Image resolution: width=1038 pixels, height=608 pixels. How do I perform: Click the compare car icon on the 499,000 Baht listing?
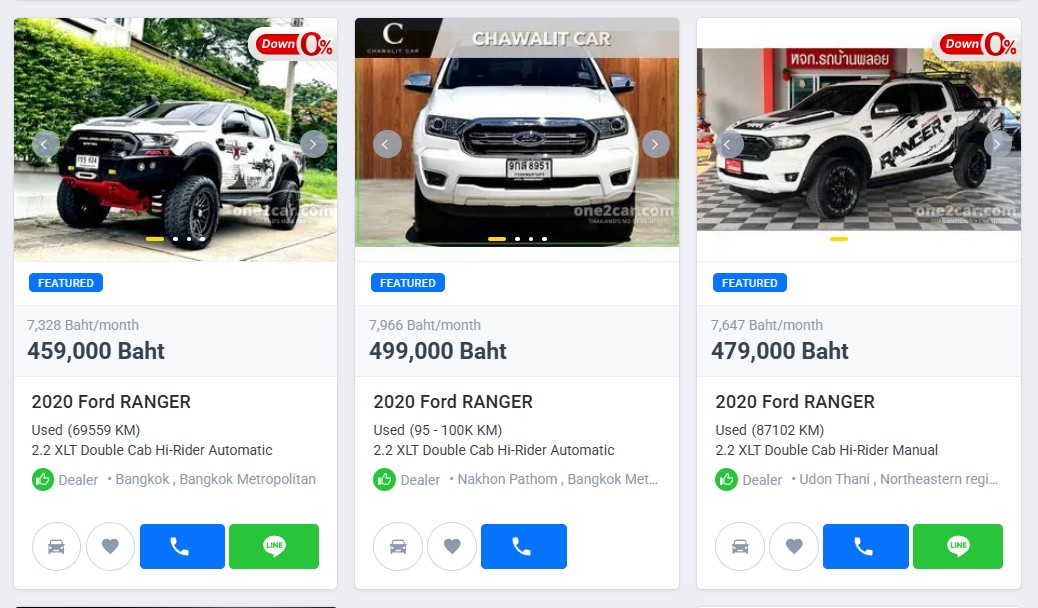398,546
